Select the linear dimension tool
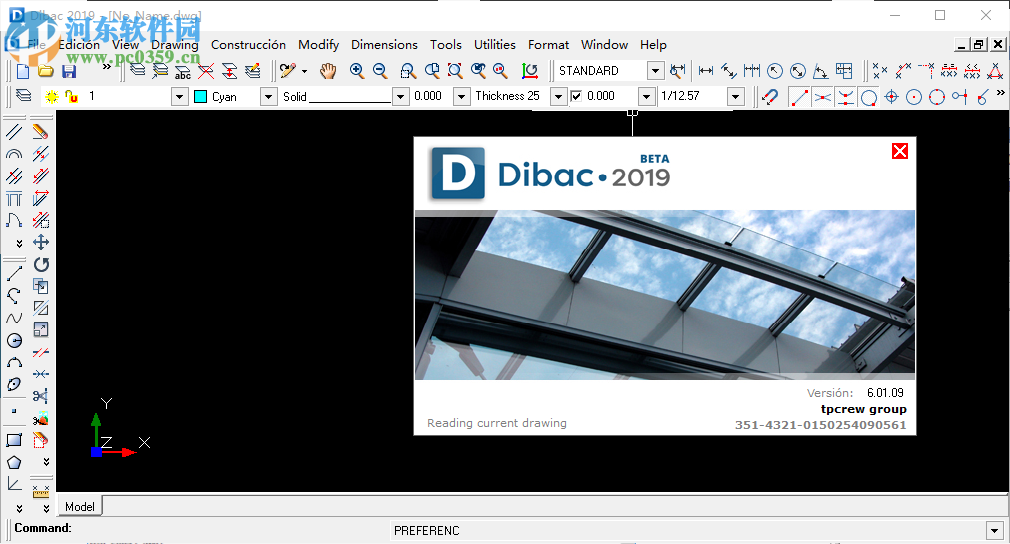 (x=706, y=71)
